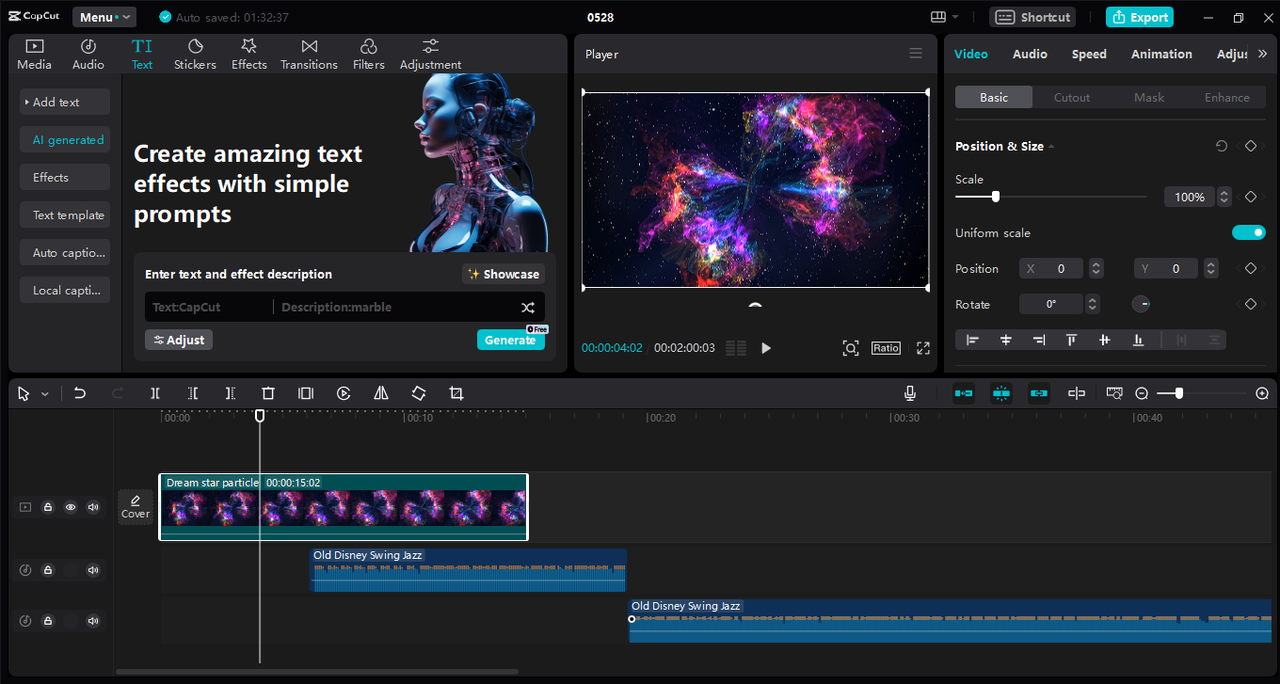Add a Scale keyframe diamond

pos(1250,197)
